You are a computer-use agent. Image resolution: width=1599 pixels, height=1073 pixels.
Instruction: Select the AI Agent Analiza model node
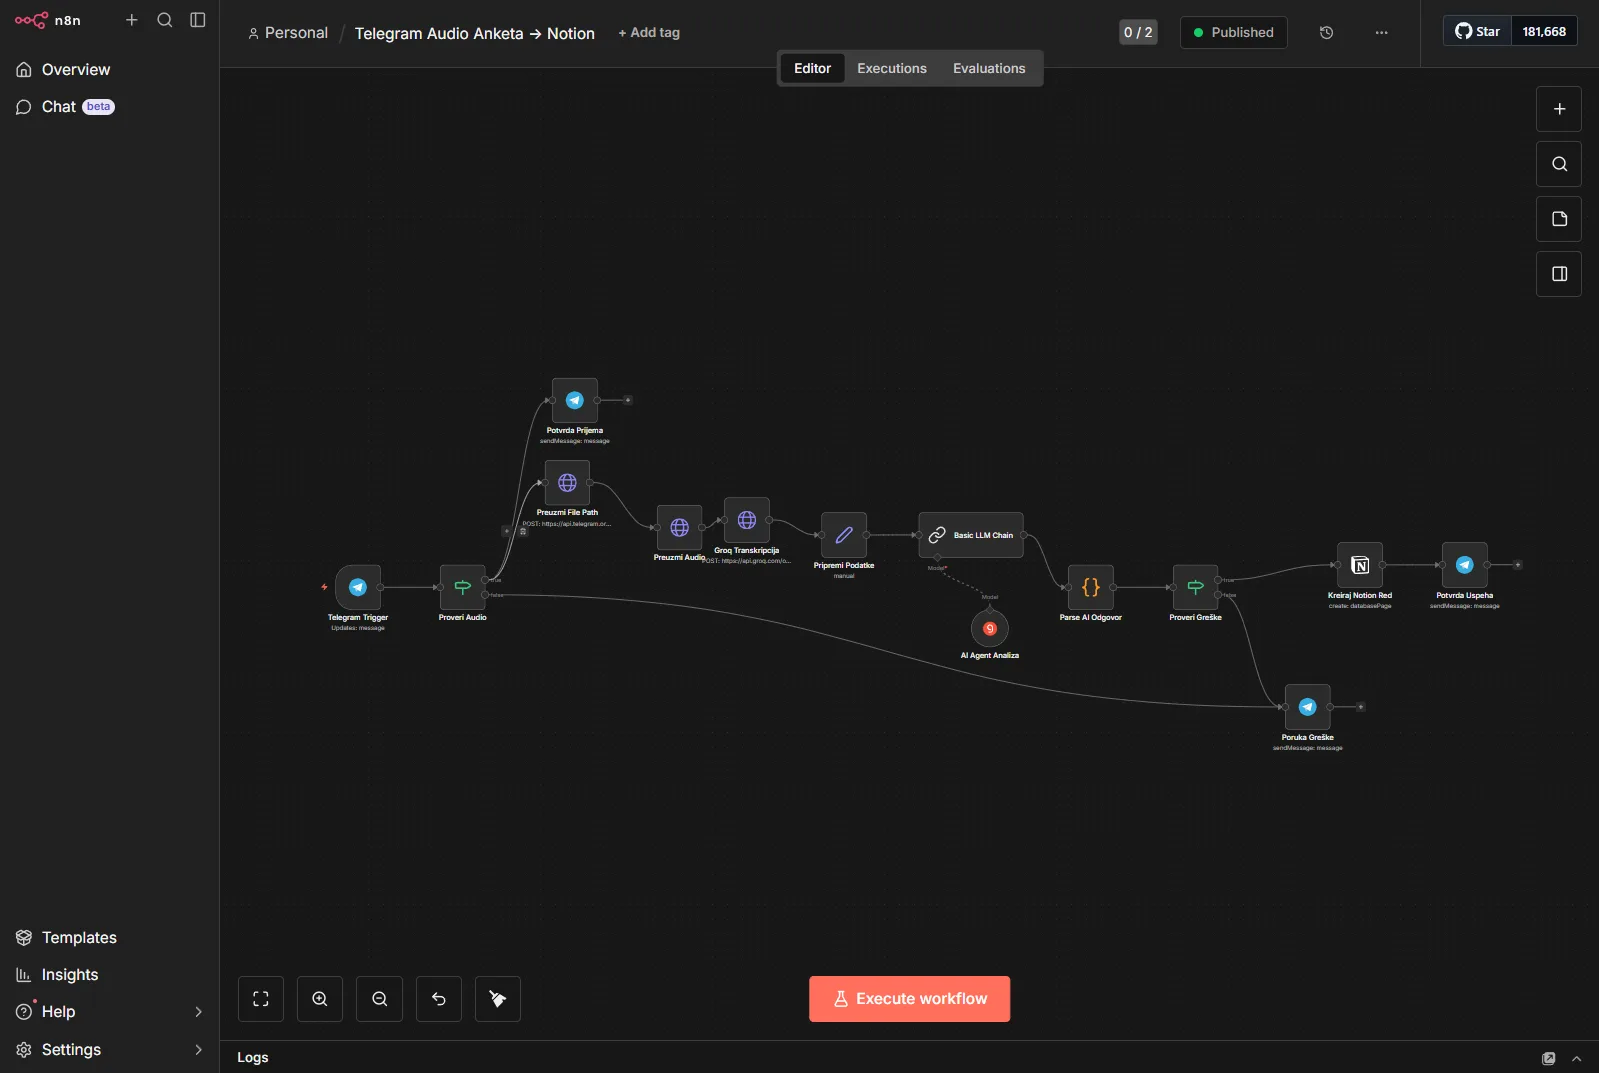coord(990,629)
